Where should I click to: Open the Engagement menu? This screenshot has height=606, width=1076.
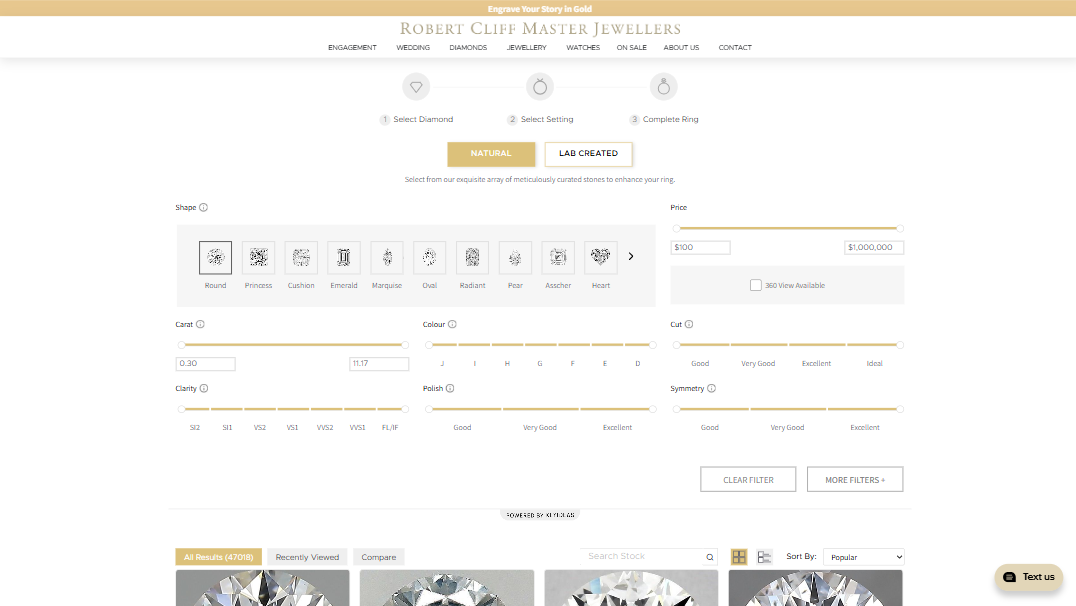tap(352, 48)
